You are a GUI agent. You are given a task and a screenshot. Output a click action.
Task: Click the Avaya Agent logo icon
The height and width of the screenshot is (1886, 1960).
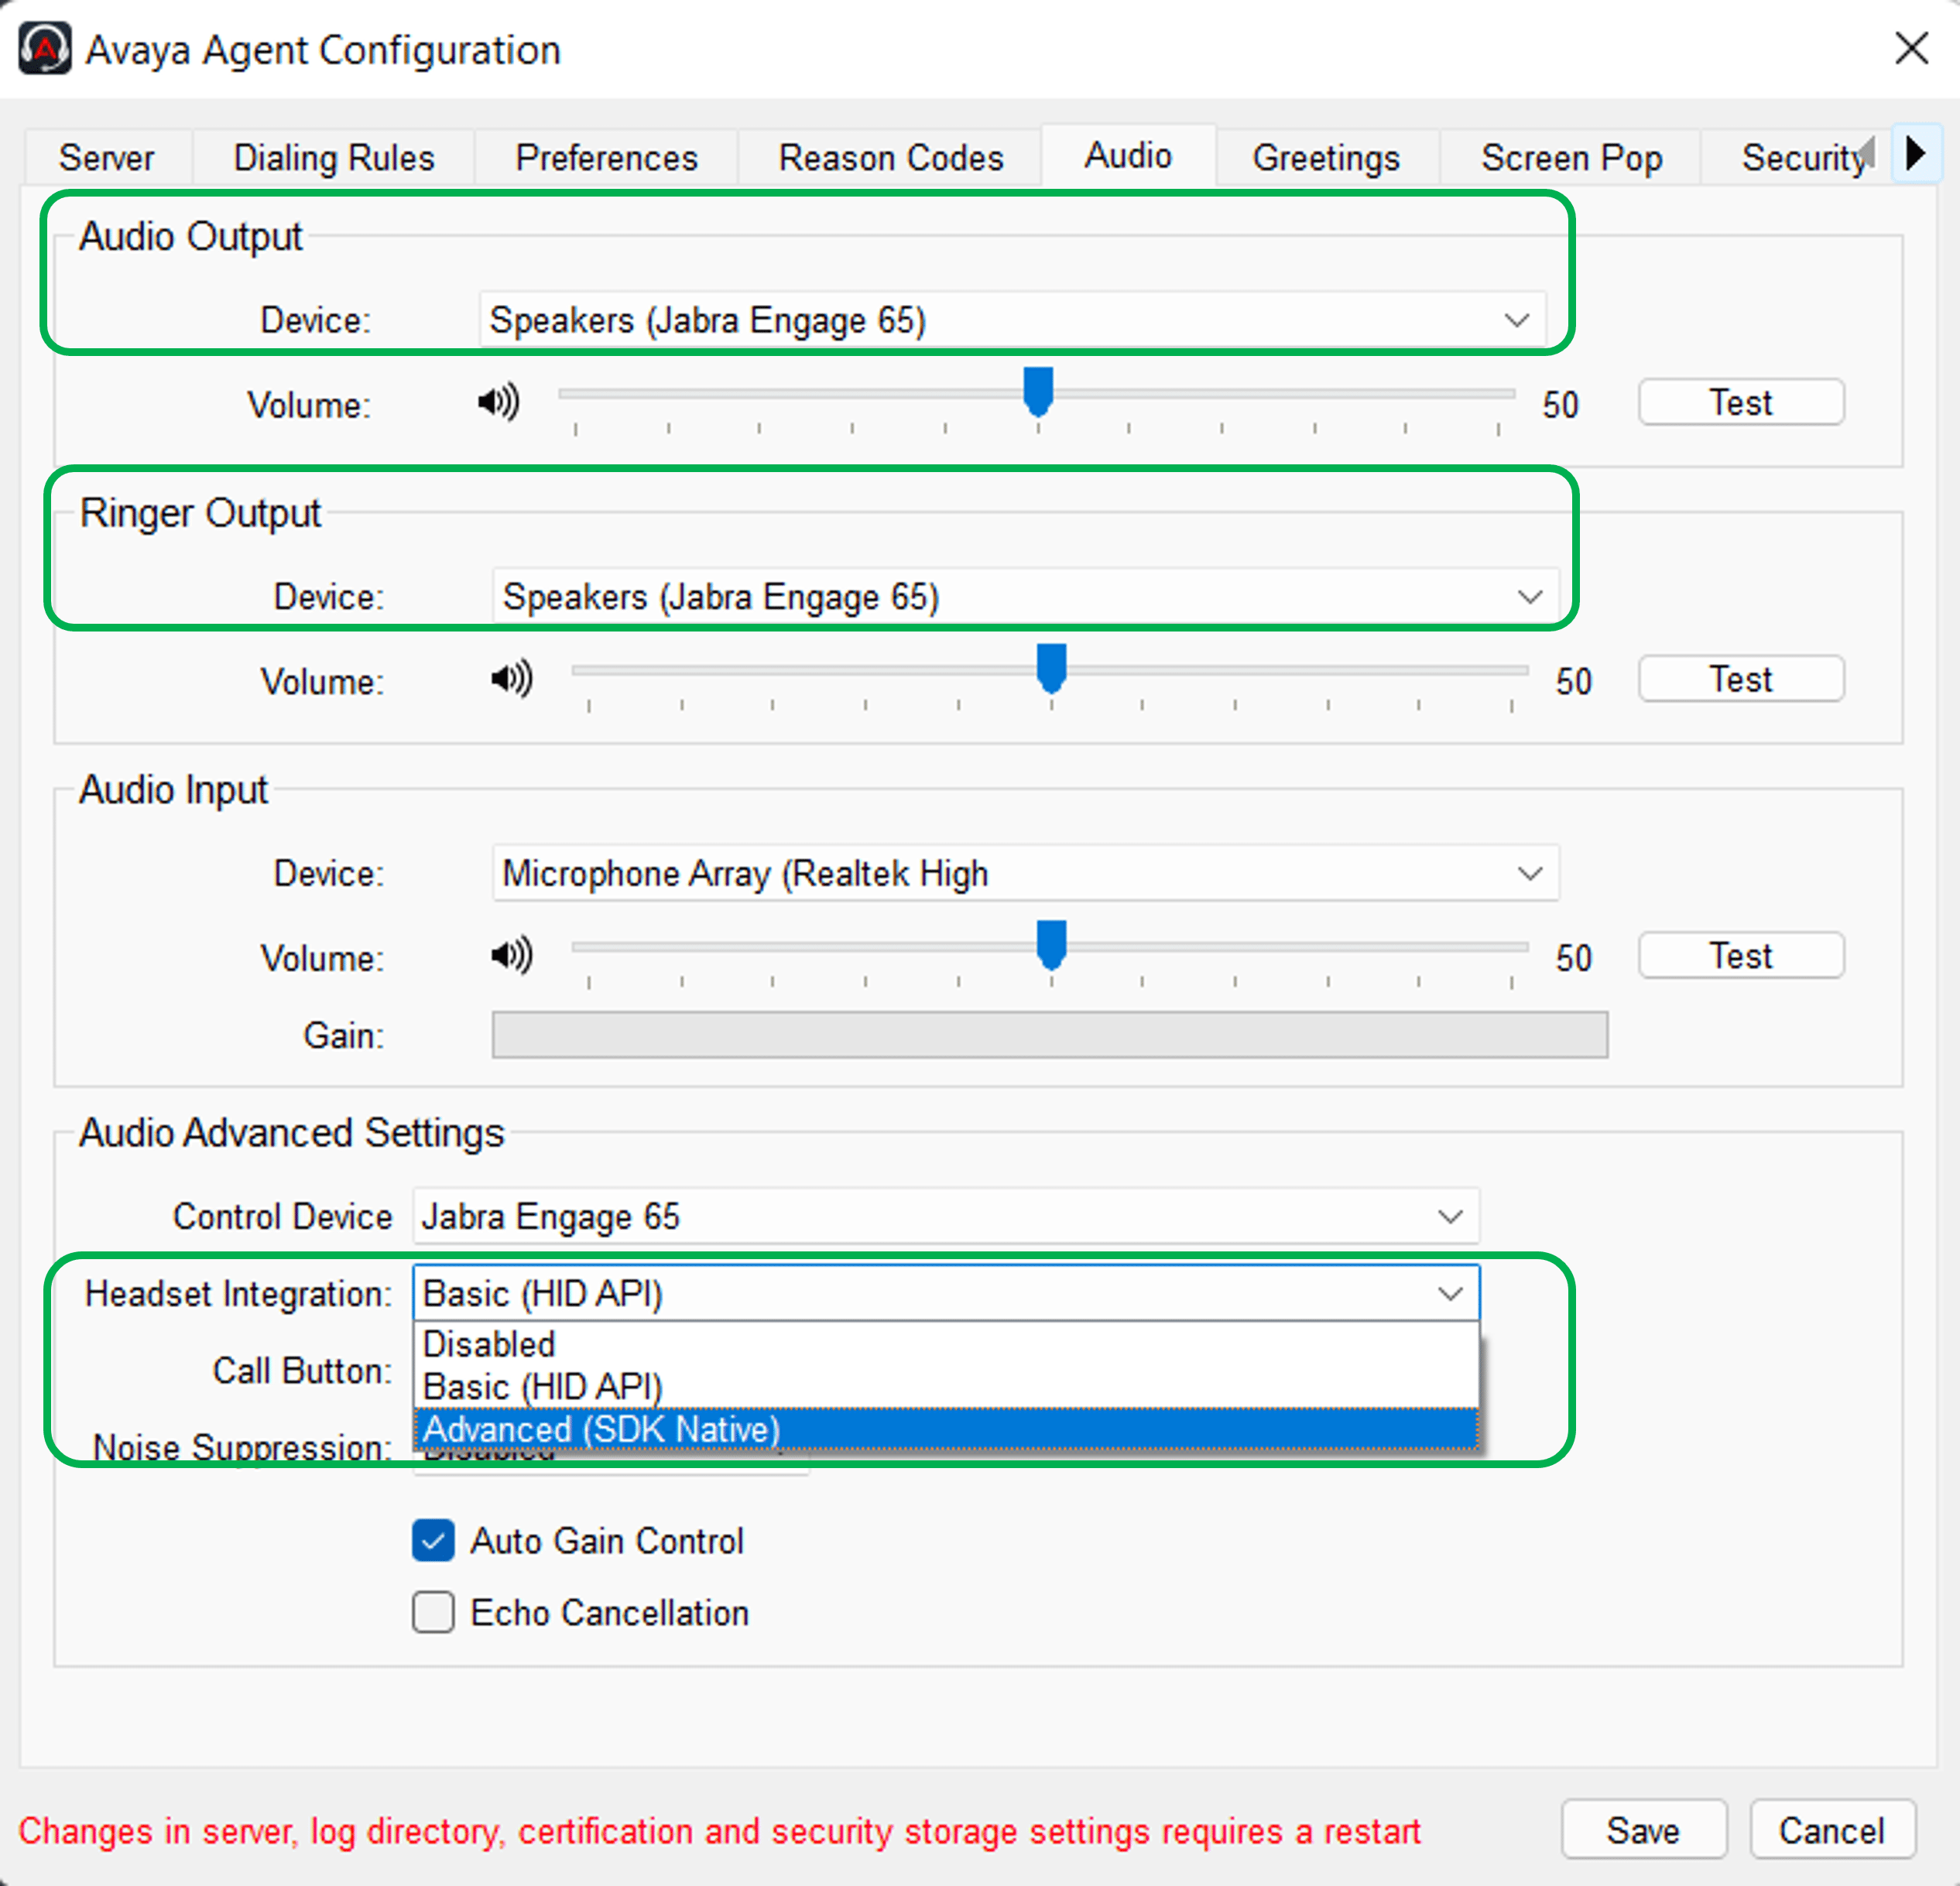[x=45, y=48]
